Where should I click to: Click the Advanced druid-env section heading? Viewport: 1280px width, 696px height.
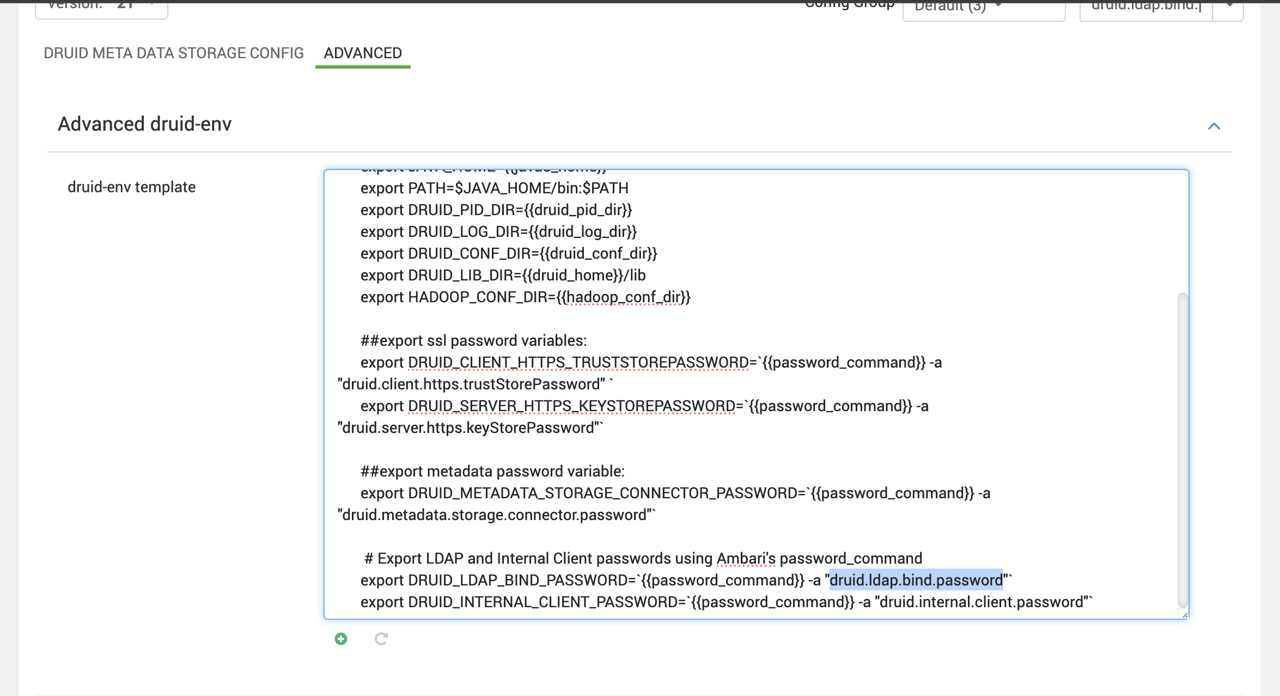(145, 124)
